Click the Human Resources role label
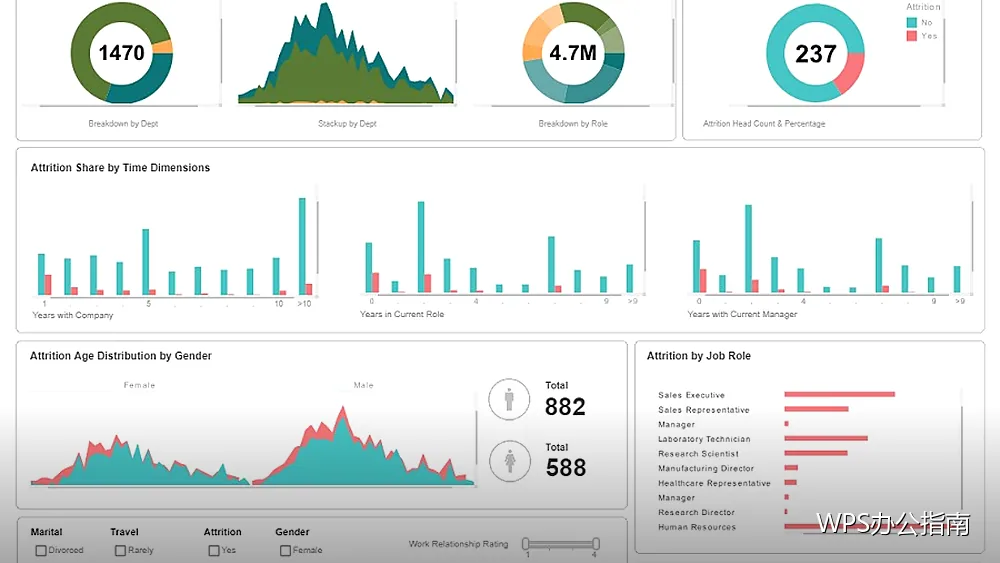 pos(697,527)
